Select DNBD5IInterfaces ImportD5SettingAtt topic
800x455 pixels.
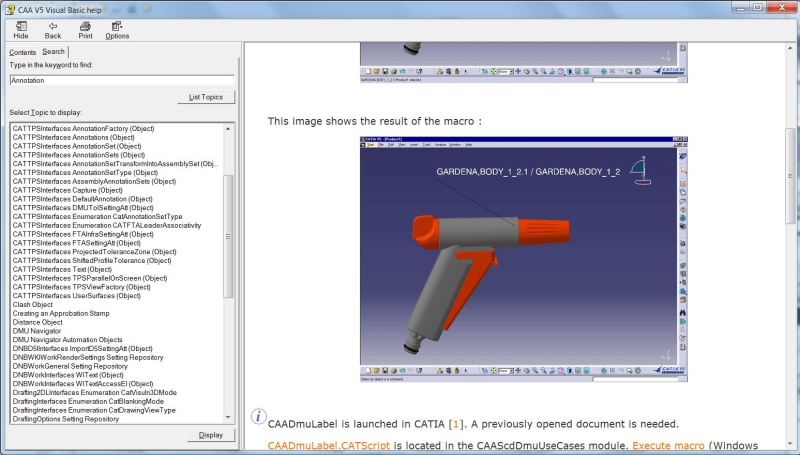[82, 348]
